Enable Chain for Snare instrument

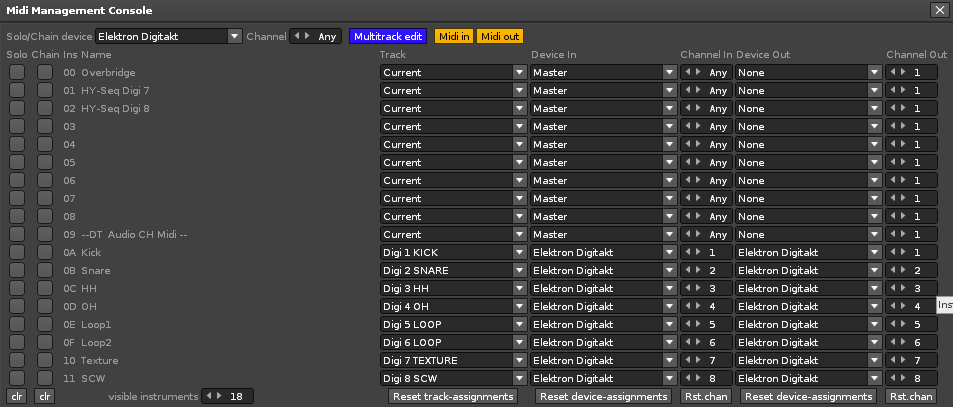click(45, 270)
